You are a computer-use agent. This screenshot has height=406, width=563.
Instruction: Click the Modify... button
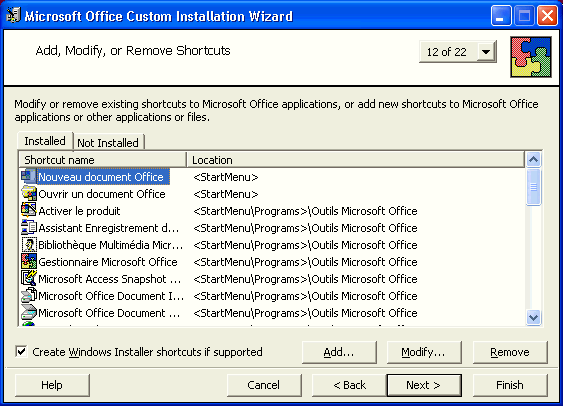click(x=424, y=352)
